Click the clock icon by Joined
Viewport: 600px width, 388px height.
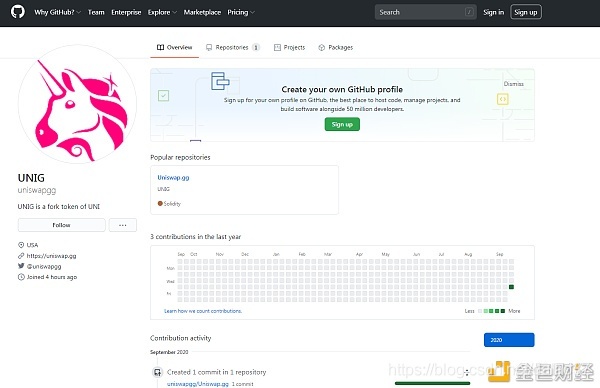point(21,277)
